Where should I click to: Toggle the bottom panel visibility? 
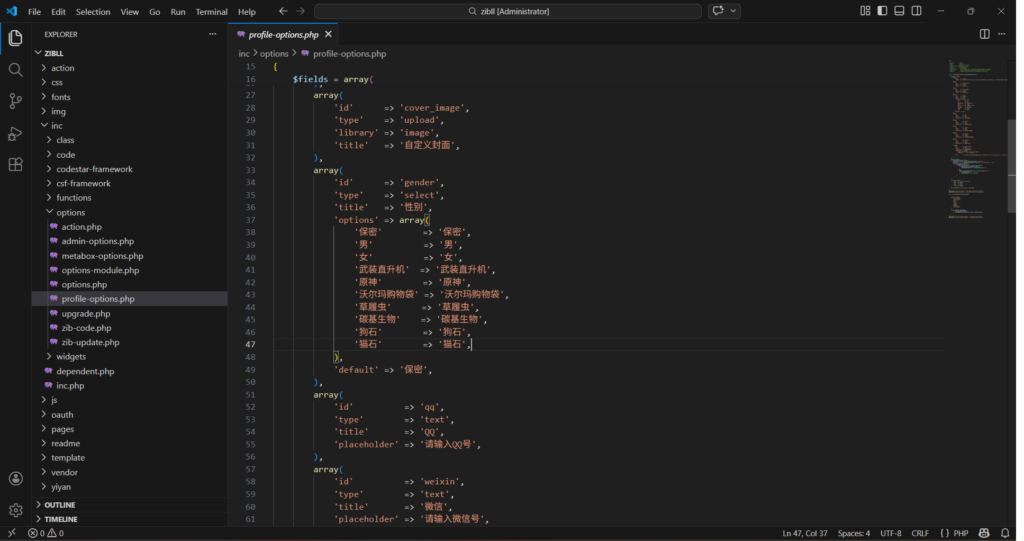[899, 11]
